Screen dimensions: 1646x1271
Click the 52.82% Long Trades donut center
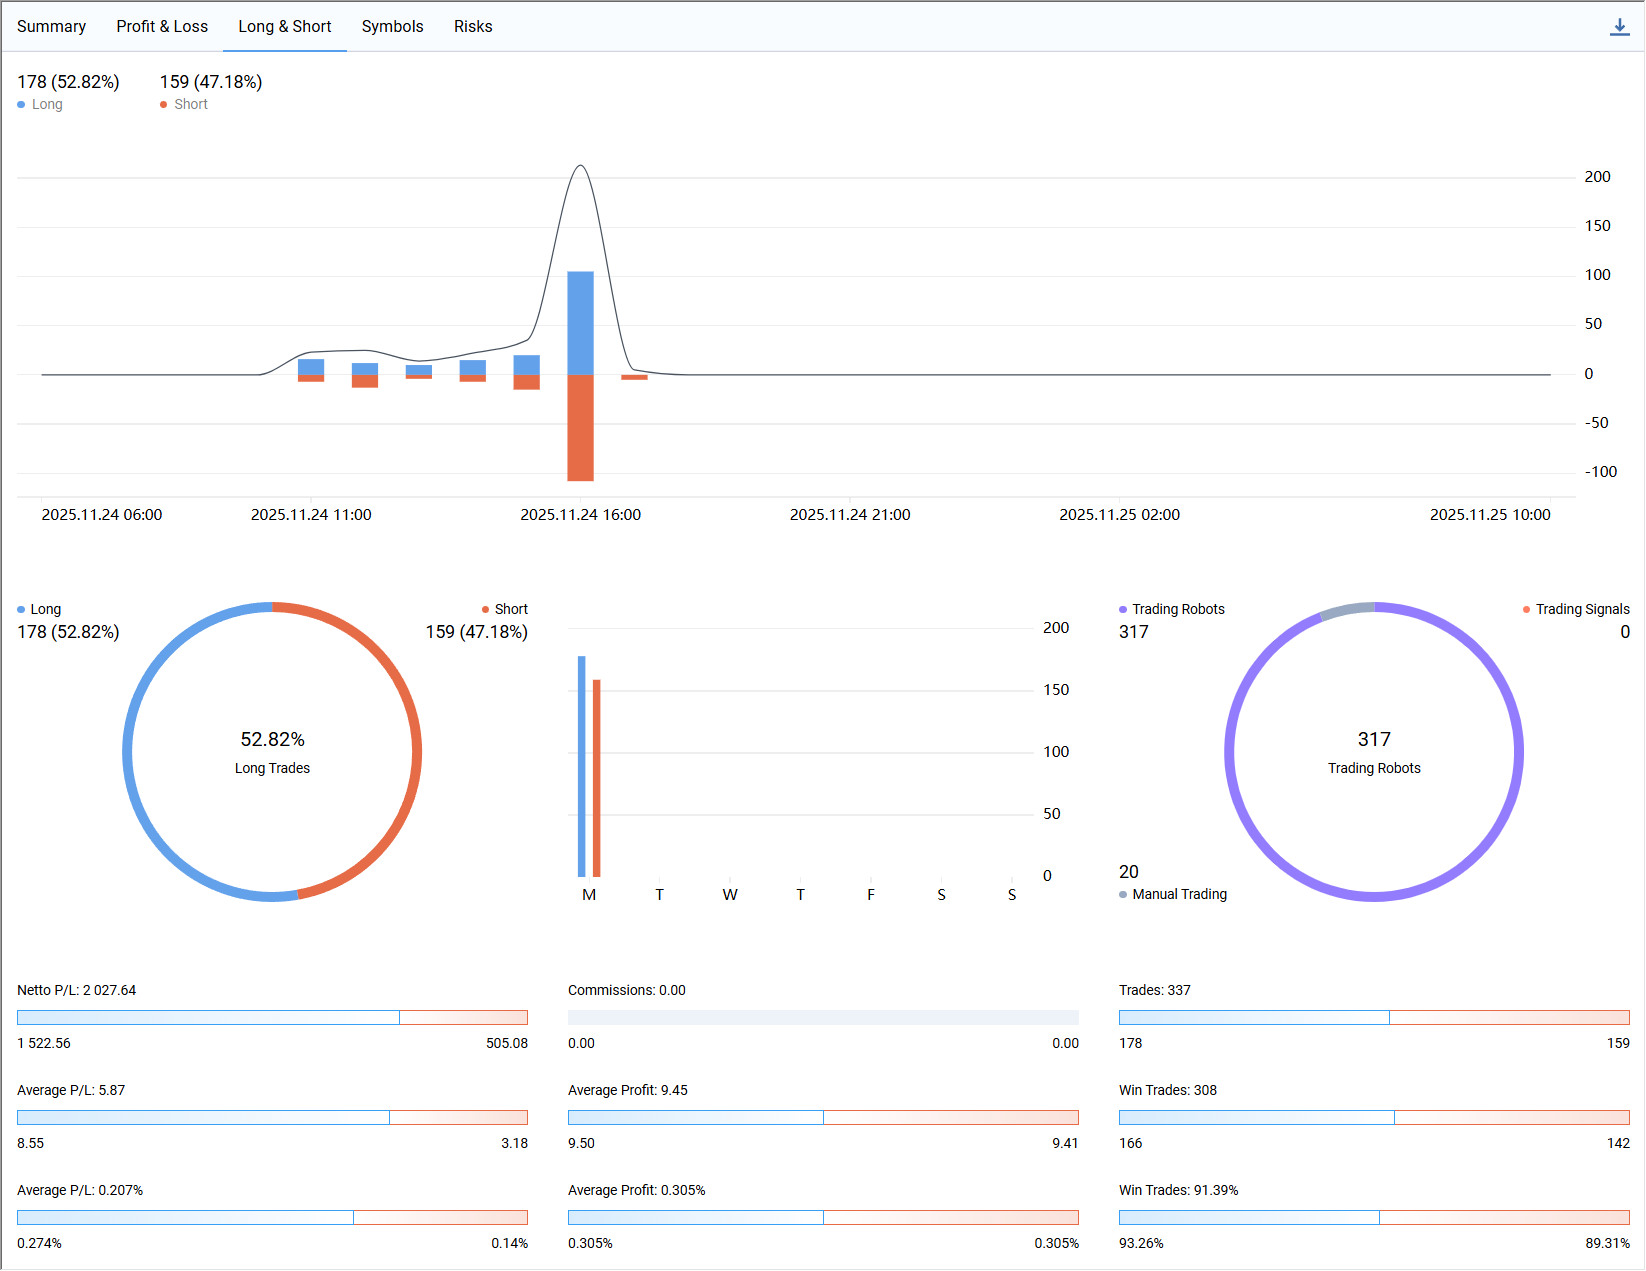click(x=272, y=752)
